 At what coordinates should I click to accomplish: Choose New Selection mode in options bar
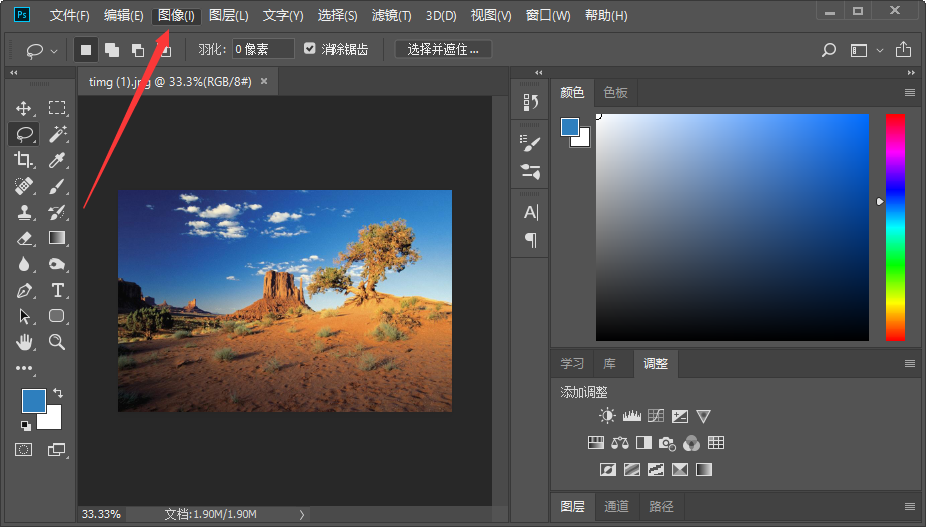[86, 50]
